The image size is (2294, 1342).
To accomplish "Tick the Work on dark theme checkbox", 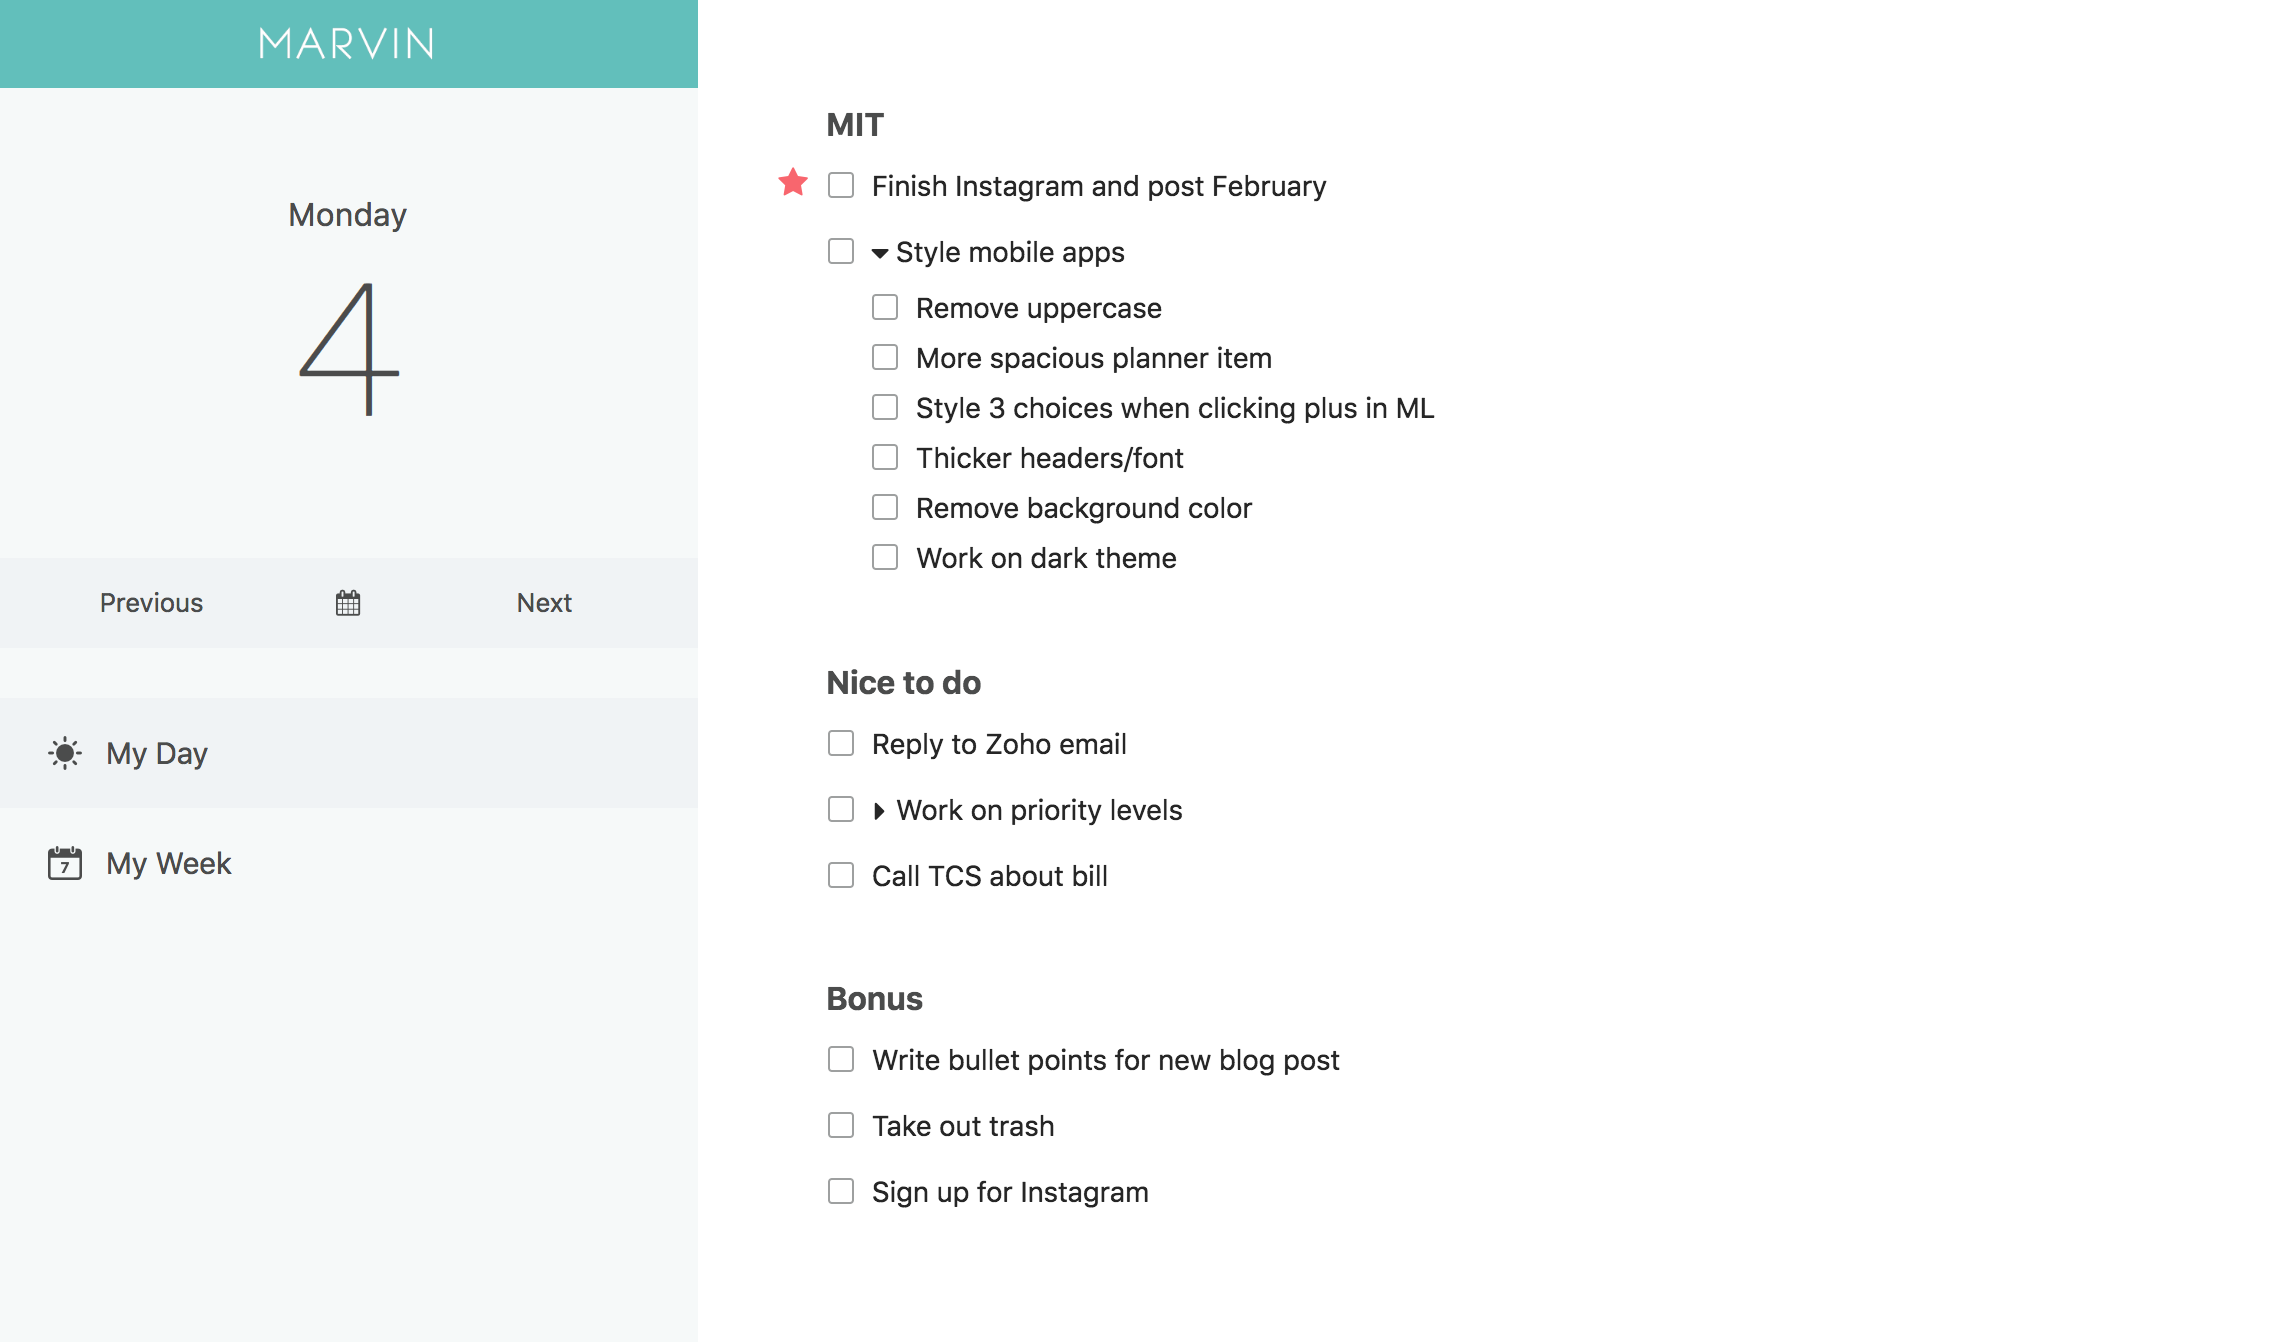I will pyautogui.click(x=885, y=557).
